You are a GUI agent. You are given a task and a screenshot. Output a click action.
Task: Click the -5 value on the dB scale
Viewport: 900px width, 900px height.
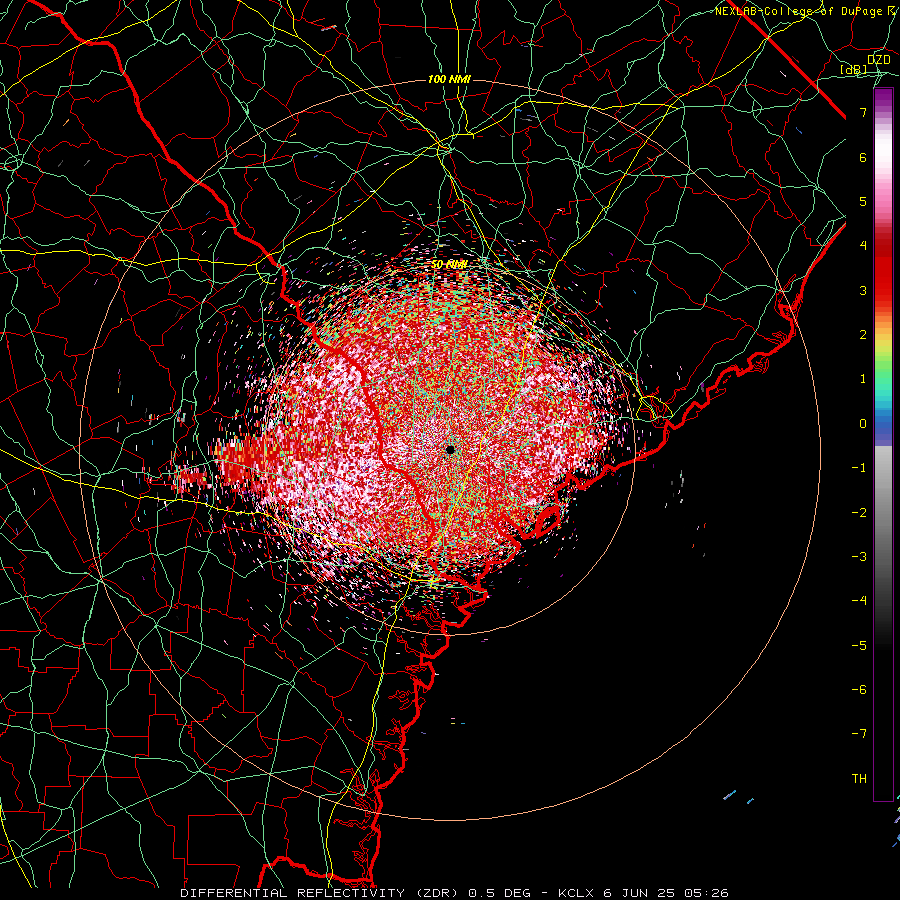(x=859, y=646)
